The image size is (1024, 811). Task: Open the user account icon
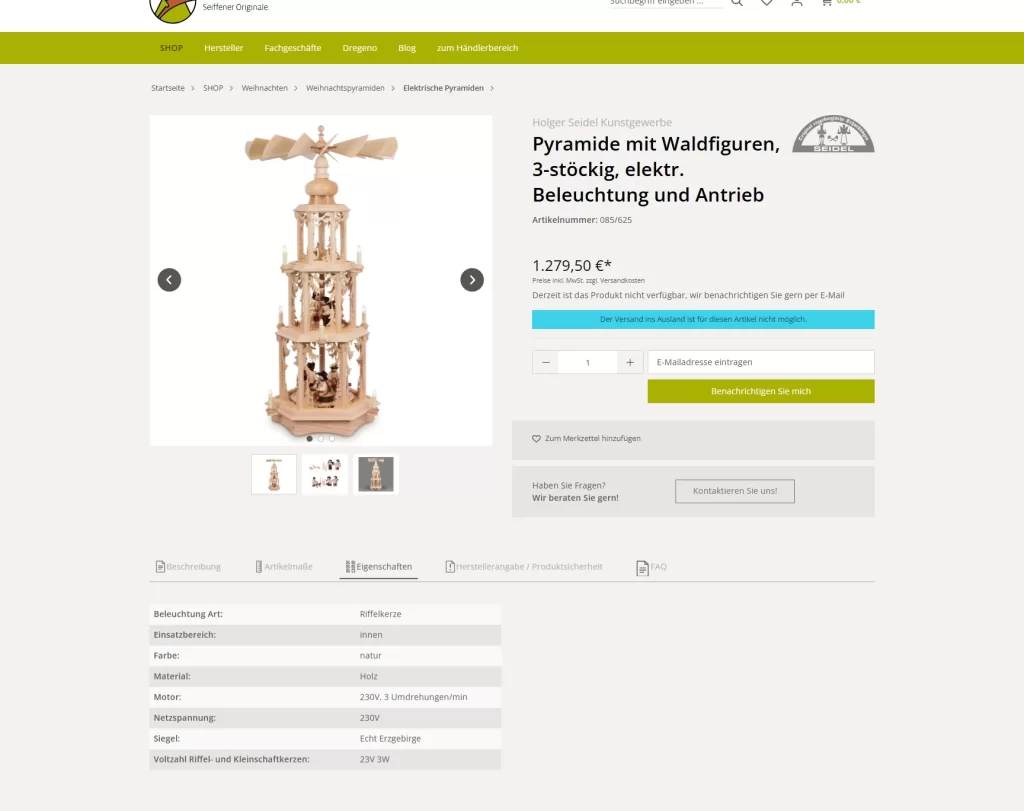pos(797,3)
